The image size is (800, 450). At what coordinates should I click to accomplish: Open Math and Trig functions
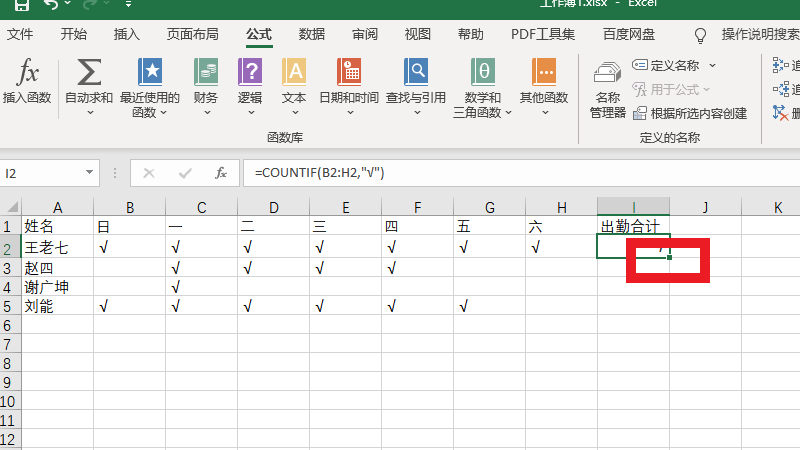click(483, 73)
